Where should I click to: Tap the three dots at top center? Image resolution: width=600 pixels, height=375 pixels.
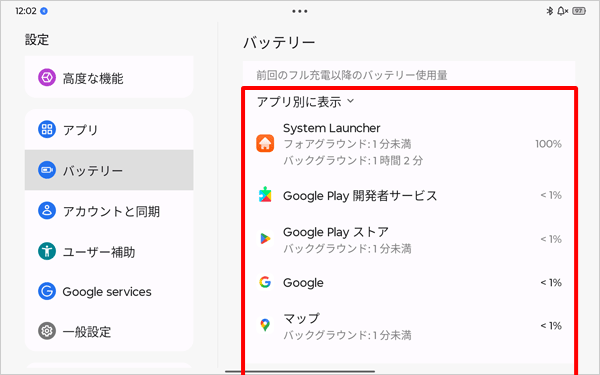pos(300,11)
